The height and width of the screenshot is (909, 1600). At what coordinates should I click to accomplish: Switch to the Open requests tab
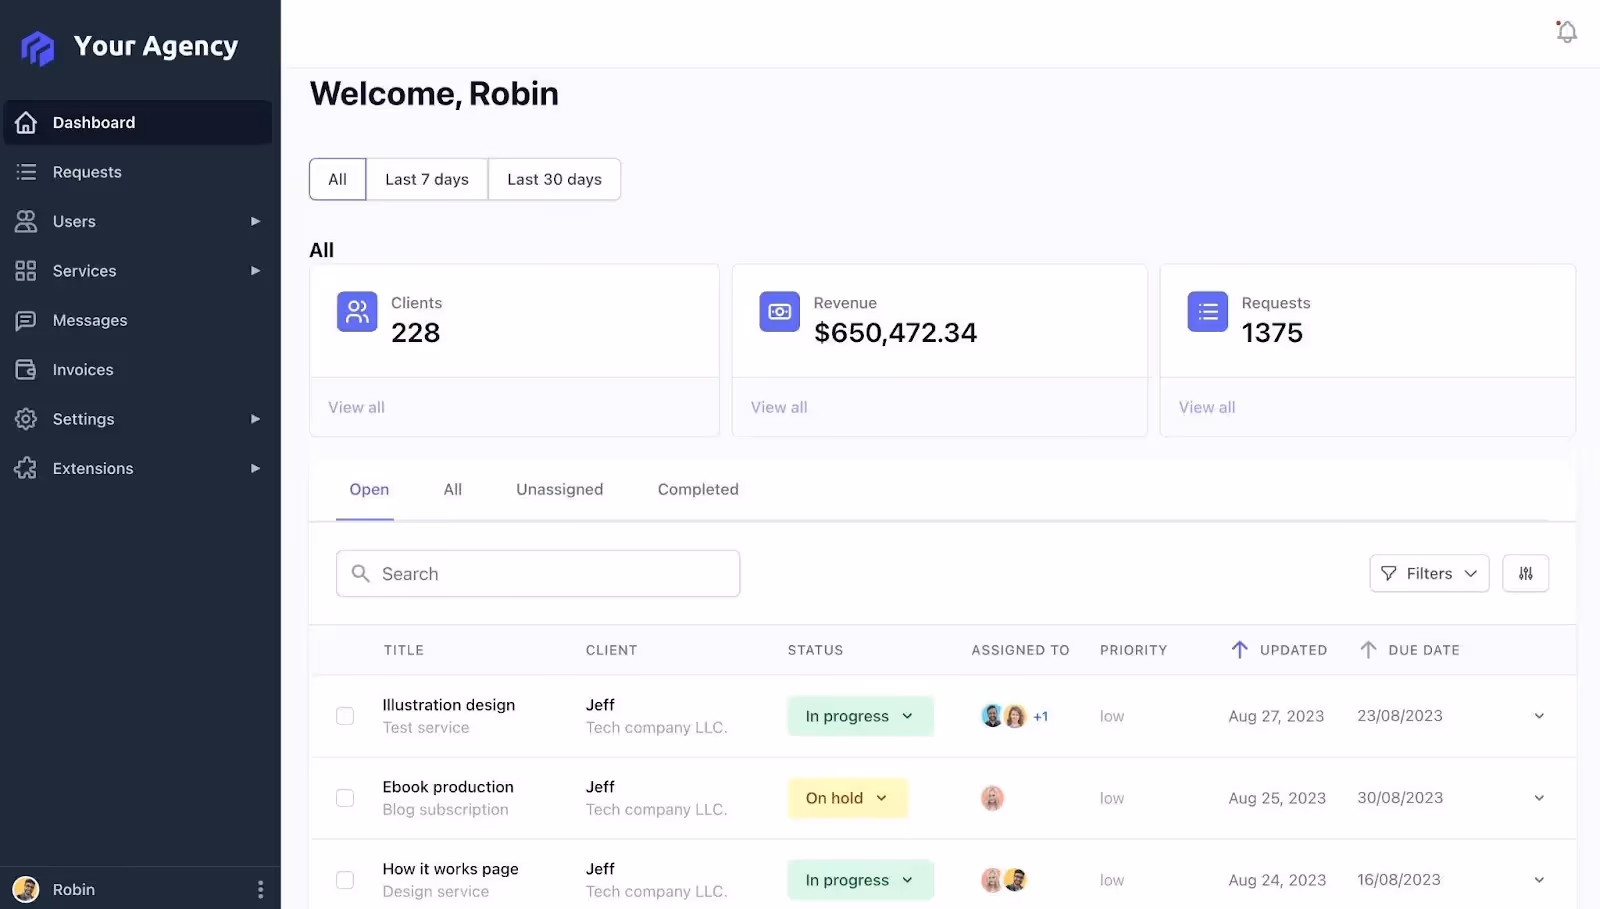(x=369, y=489)
